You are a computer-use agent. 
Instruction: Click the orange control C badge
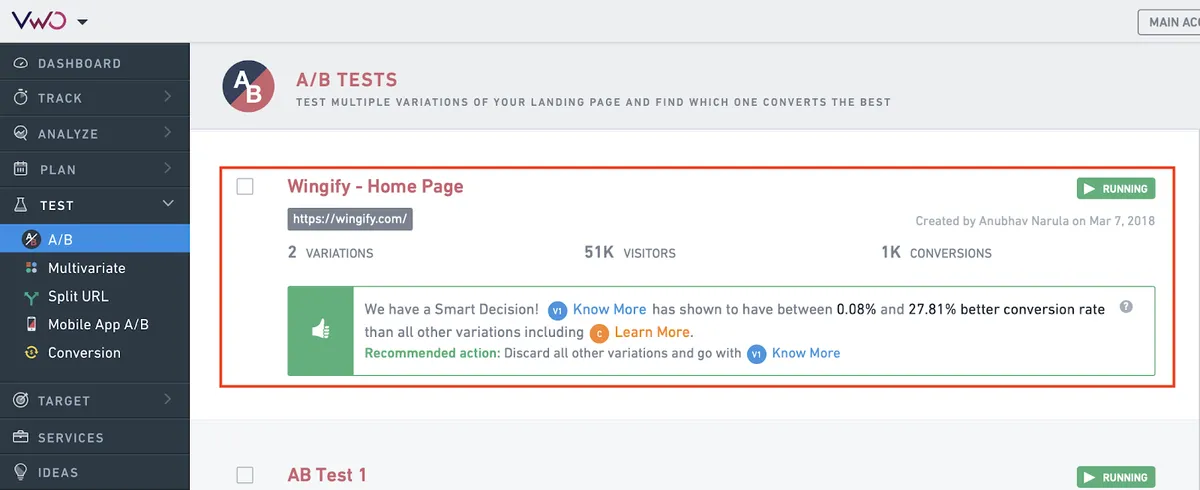(599, 332)
